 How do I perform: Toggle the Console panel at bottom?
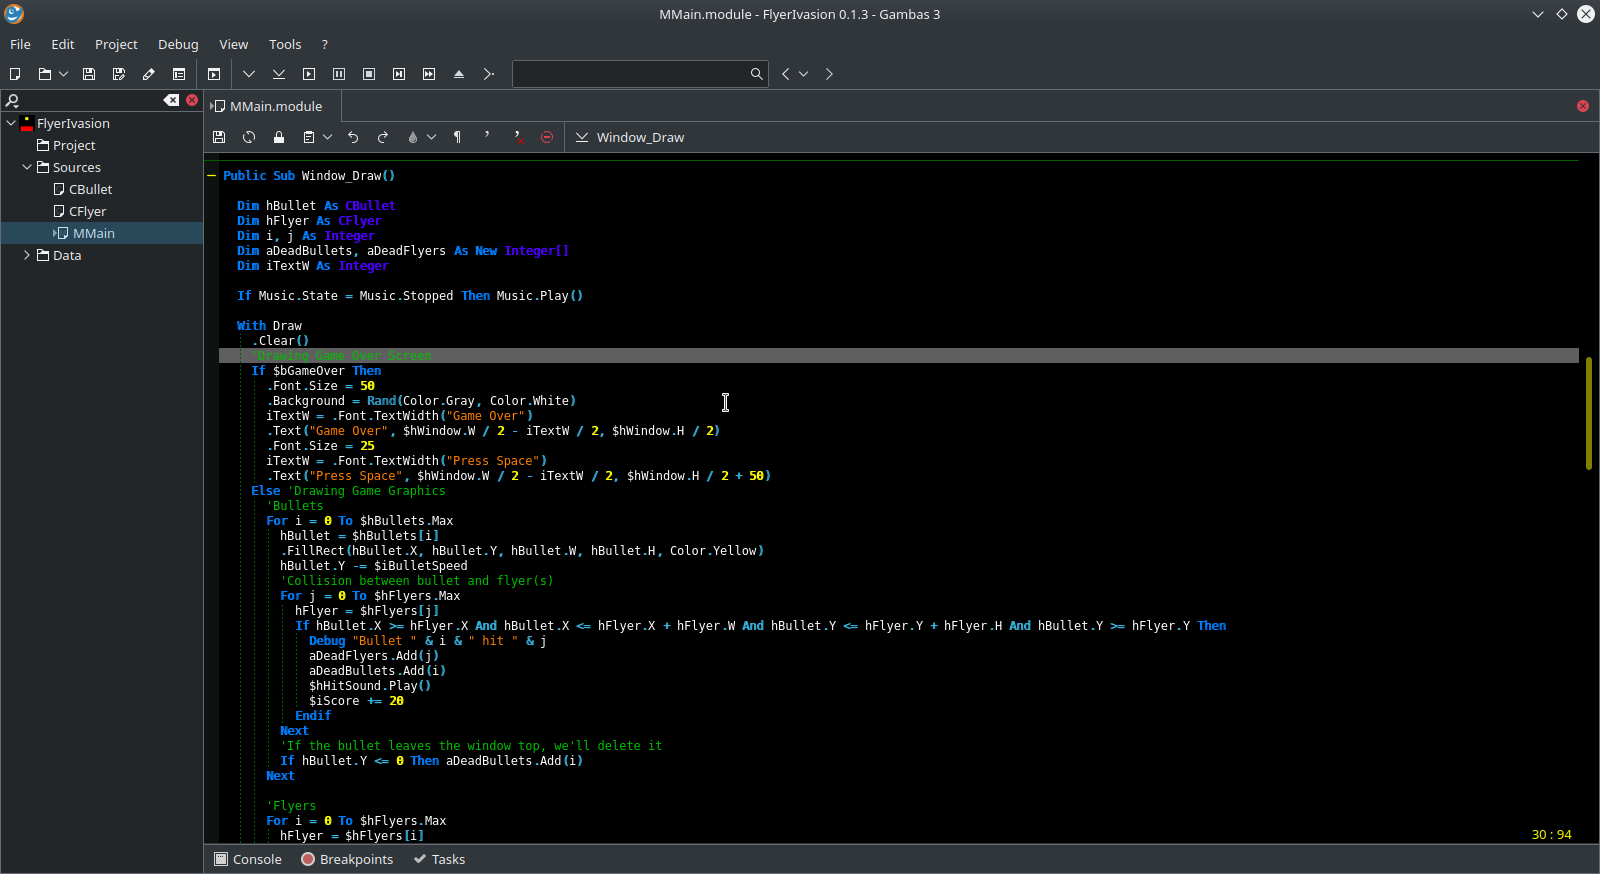click(248, 859)
